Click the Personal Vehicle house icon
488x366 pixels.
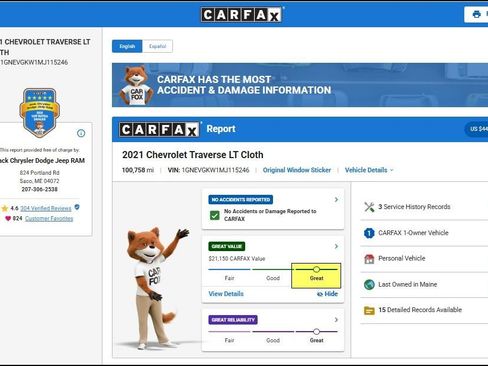(x=369, y=259)
